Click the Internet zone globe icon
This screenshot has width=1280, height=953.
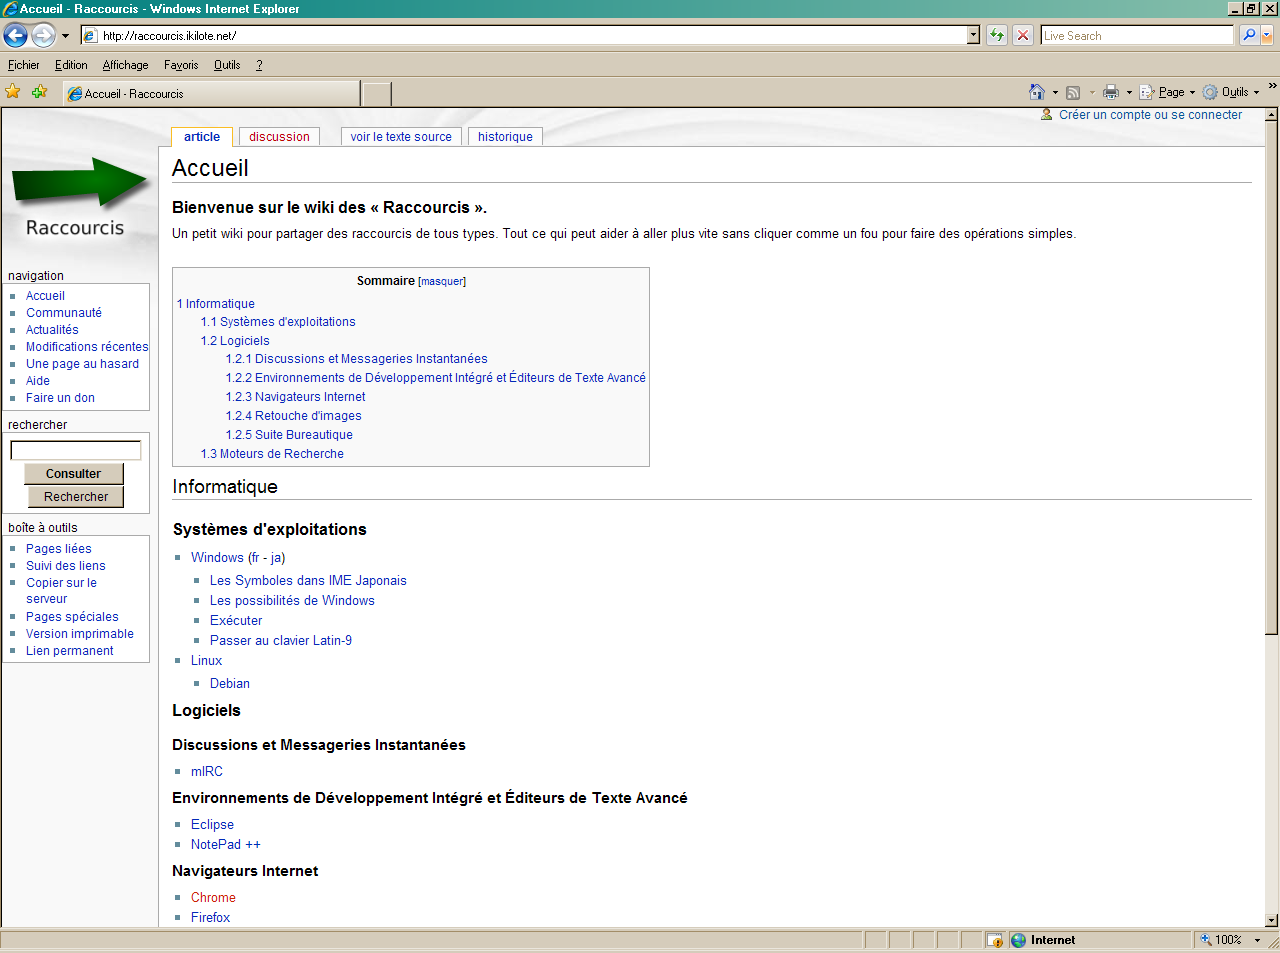tap(1018, 940)
